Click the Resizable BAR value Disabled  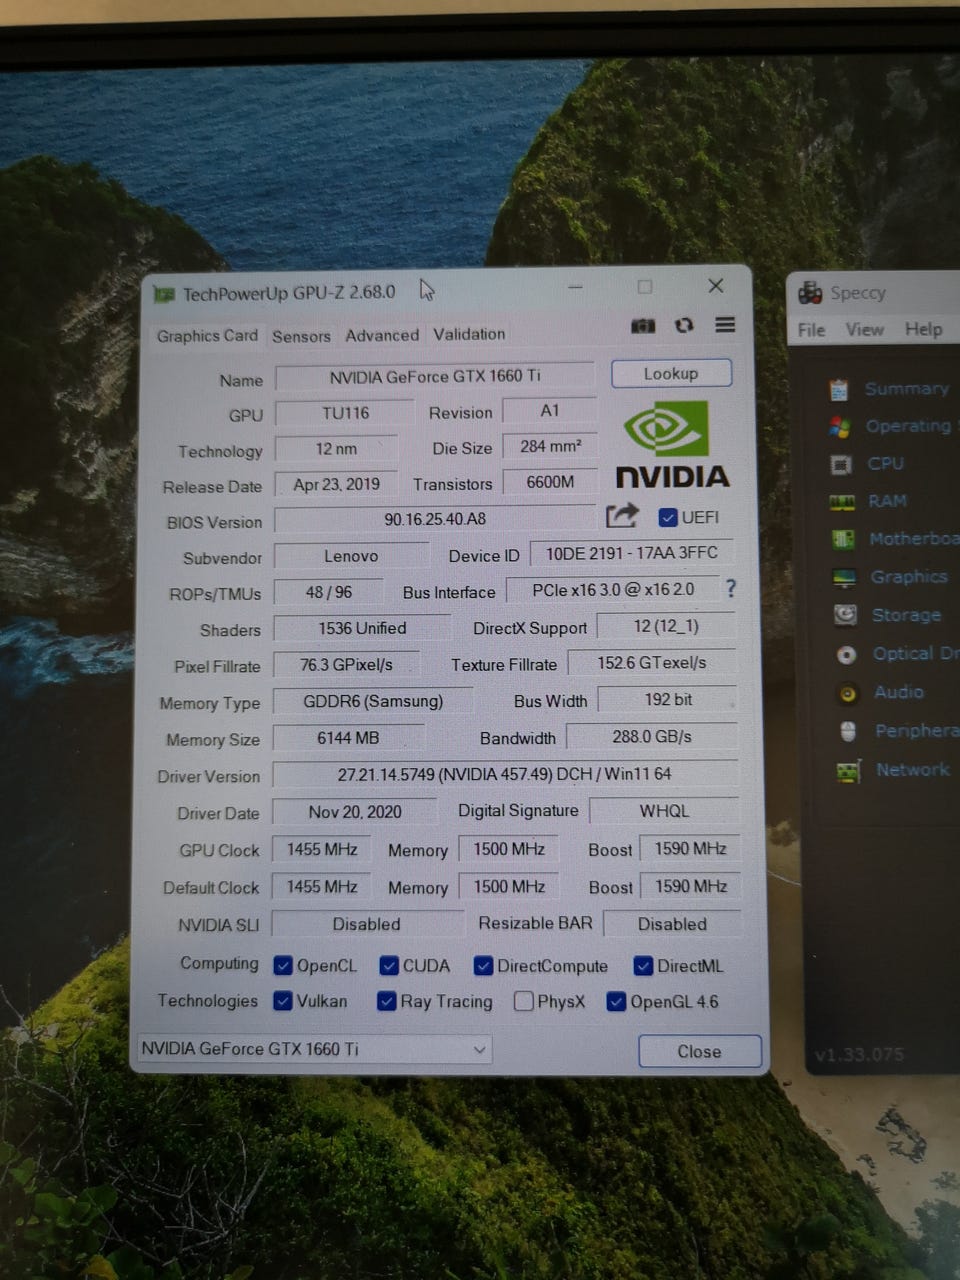pos(672,924)
